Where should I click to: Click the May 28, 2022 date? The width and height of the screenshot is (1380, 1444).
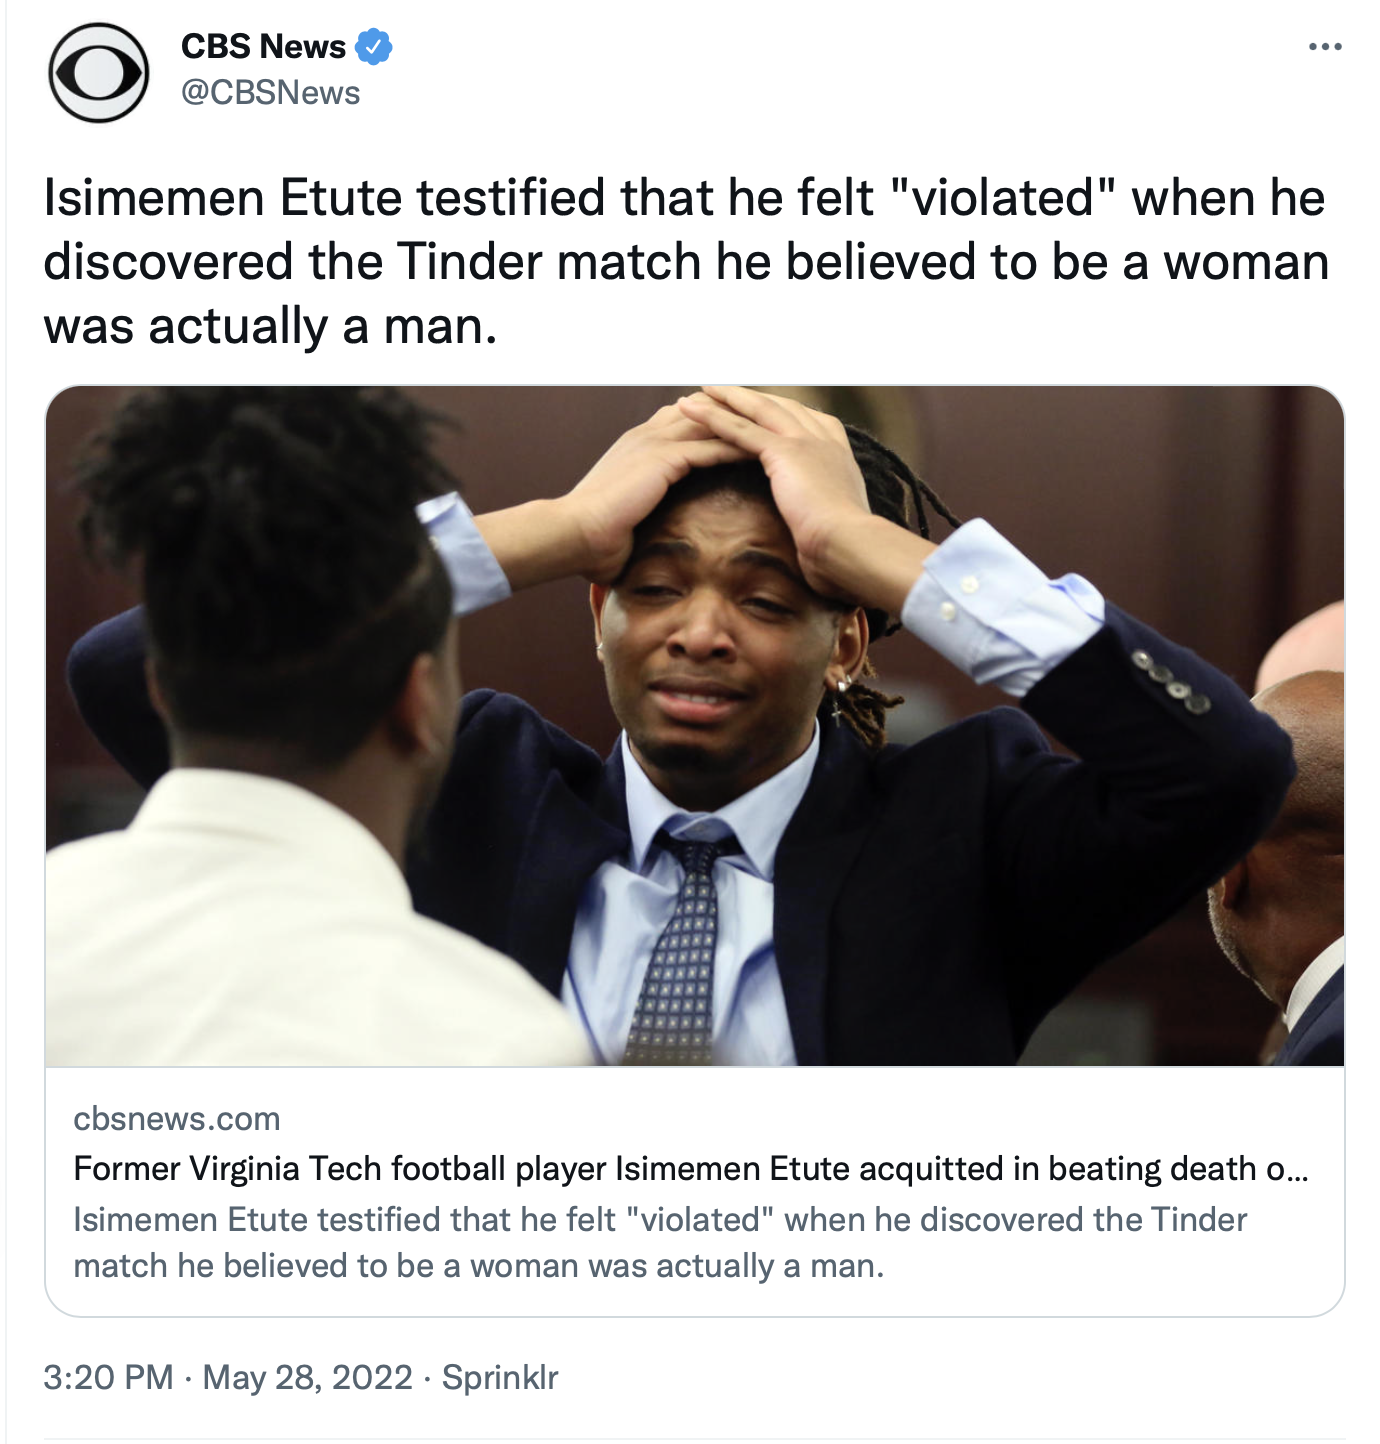tap(308, 1377)
